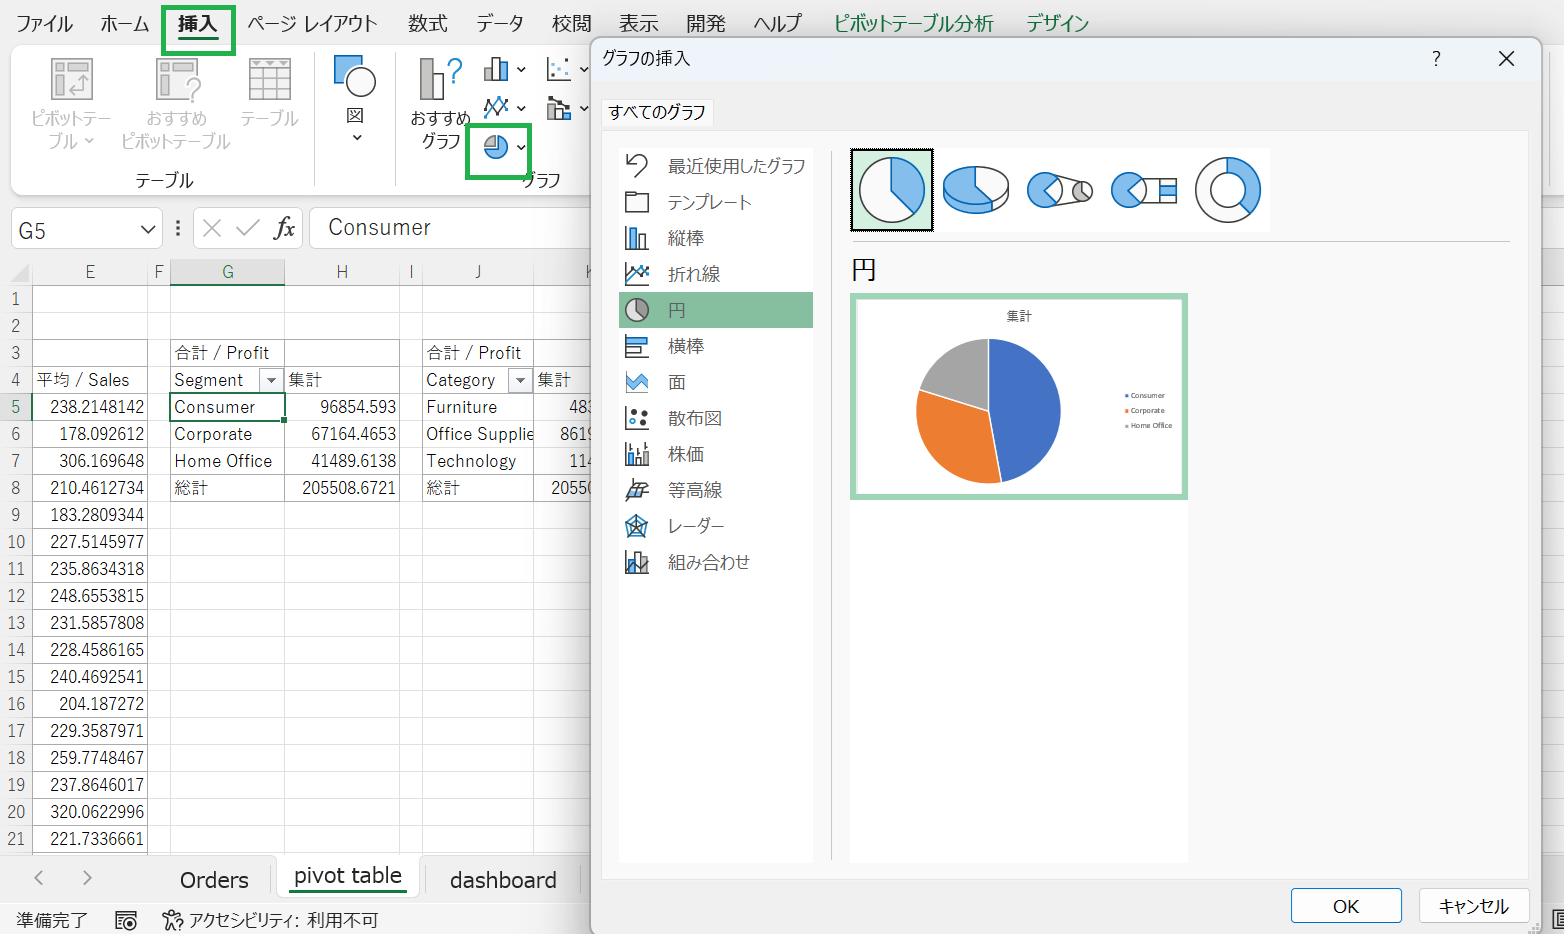Screen dimensions: 1564x934
Task: Choose 散布図 scatter chart type
Action: 716,418
